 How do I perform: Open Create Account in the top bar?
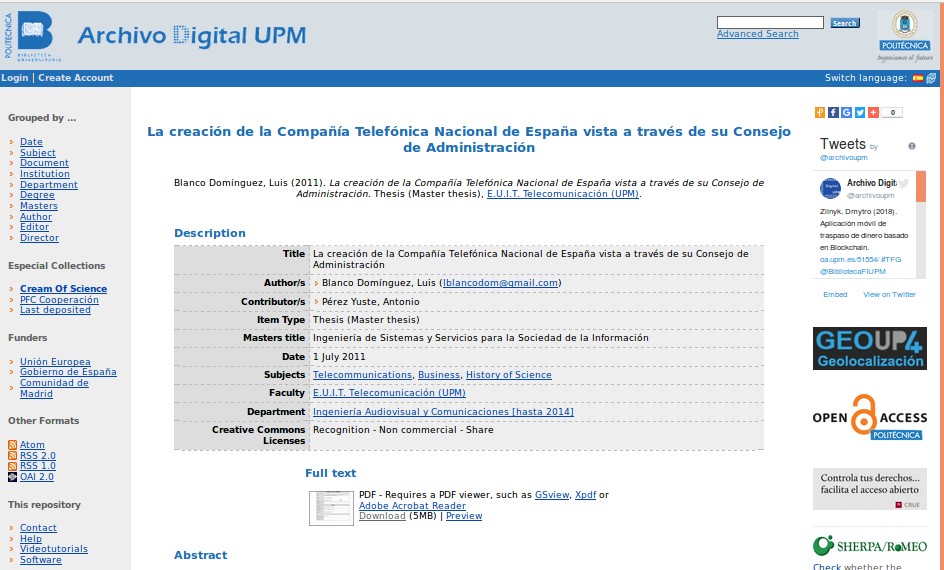(76, 78)
